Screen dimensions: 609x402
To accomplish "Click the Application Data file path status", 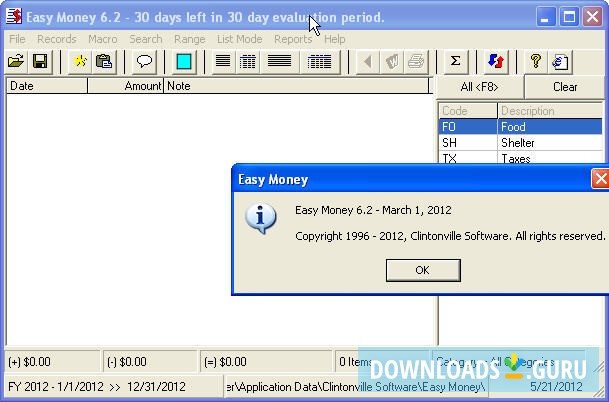I will tap(356, 387).
